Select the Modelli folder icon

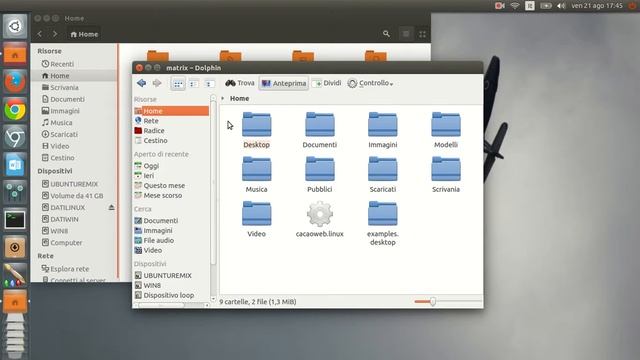[446, 130]
